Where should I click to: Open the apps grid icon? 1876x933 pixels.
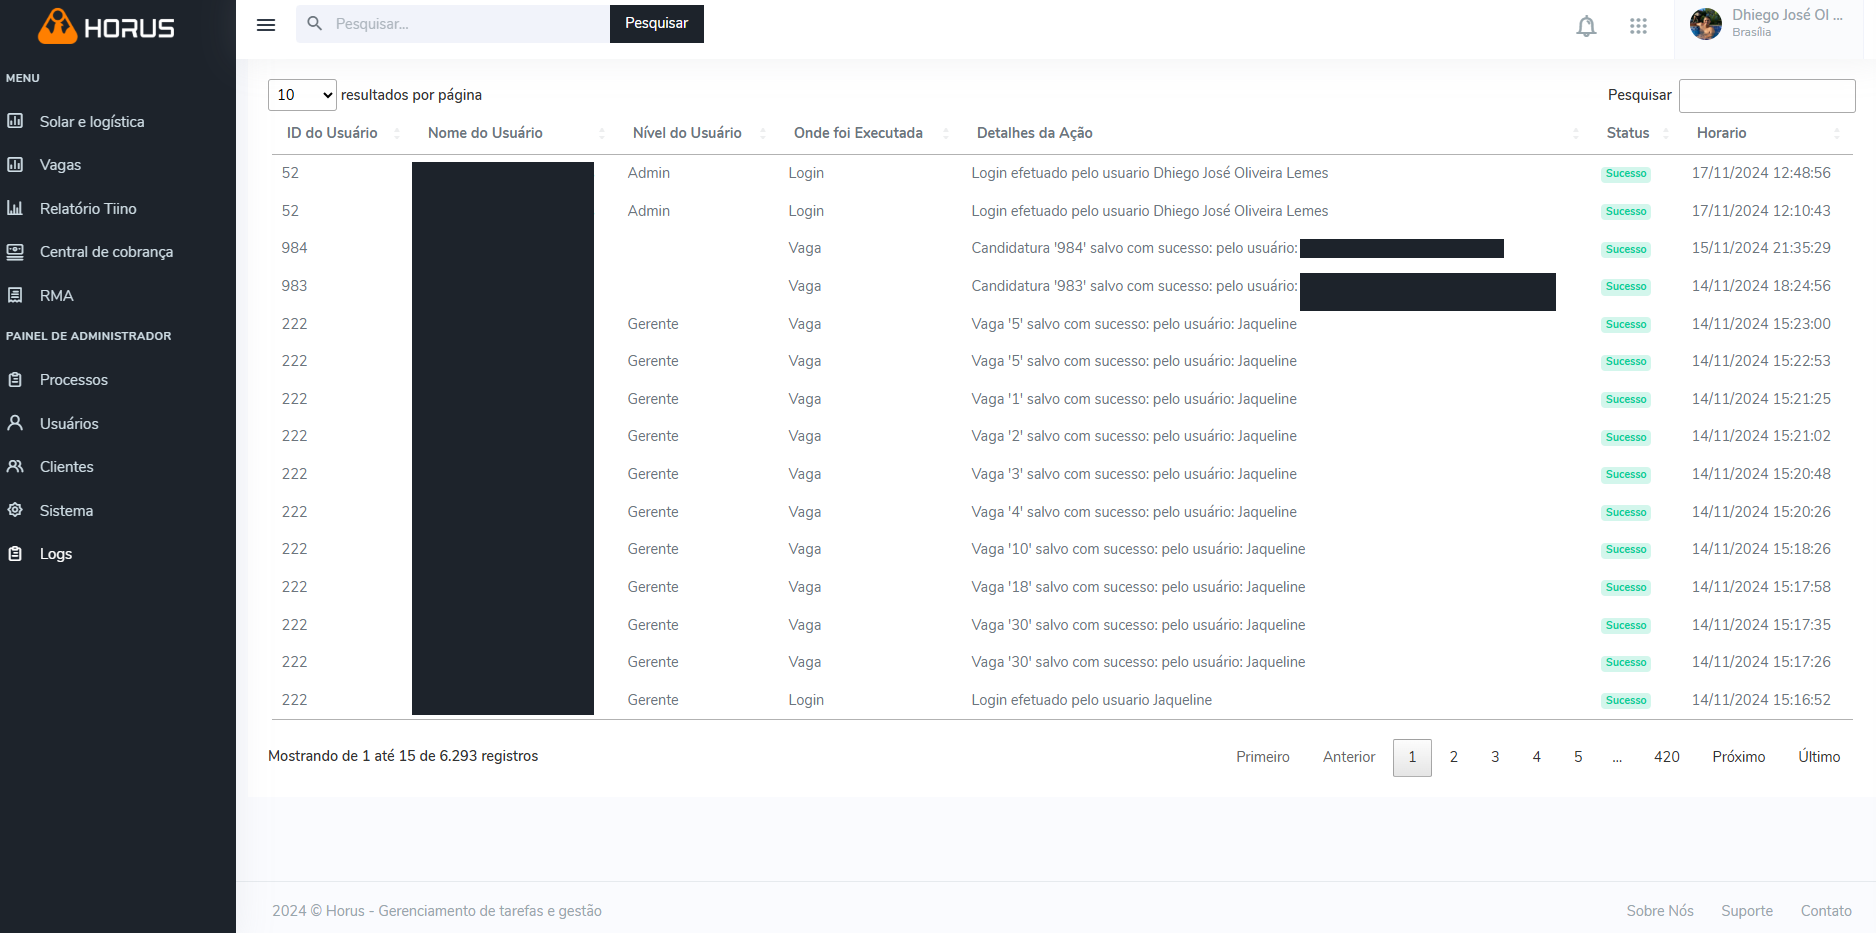1638,26
